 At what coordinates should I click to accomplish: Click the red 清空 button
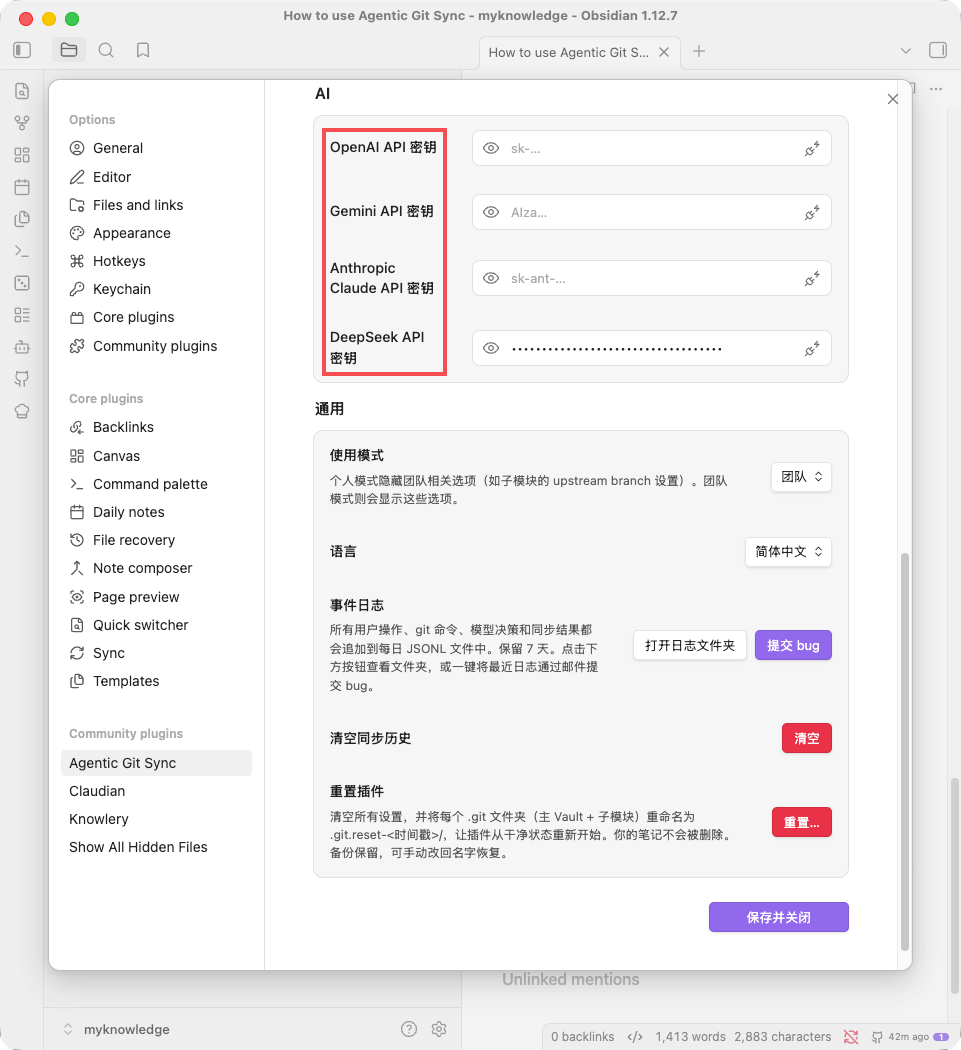[806, 738]
